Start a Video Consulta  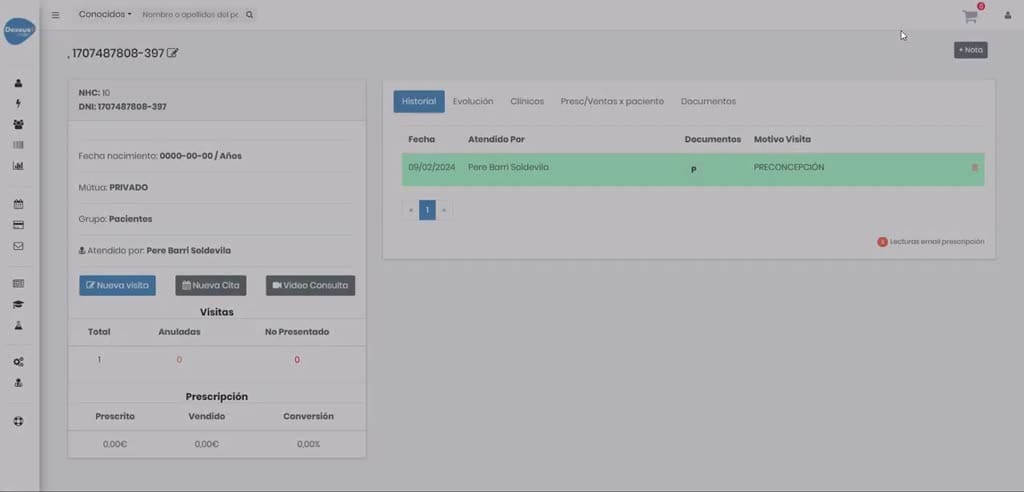click(x=310, y=286)
